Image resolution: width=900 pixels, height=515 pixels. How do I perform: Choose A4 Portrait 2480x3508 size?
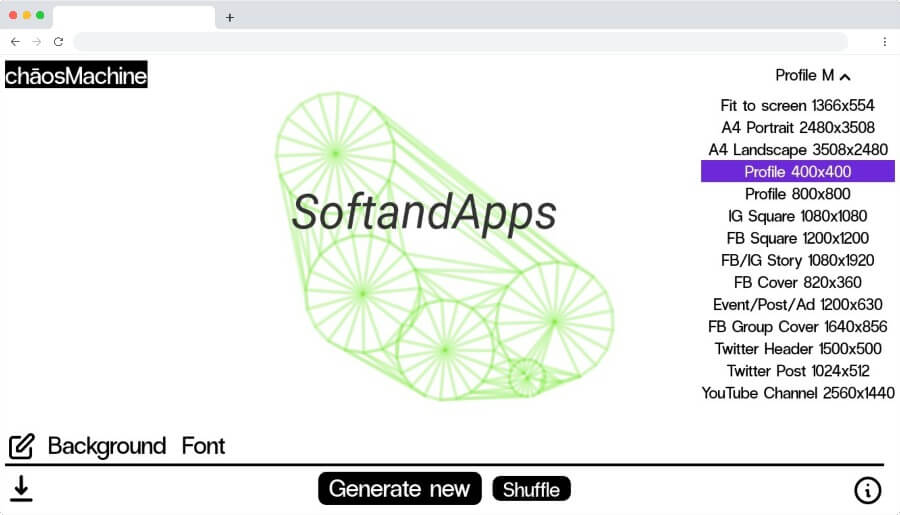[797, 127]
